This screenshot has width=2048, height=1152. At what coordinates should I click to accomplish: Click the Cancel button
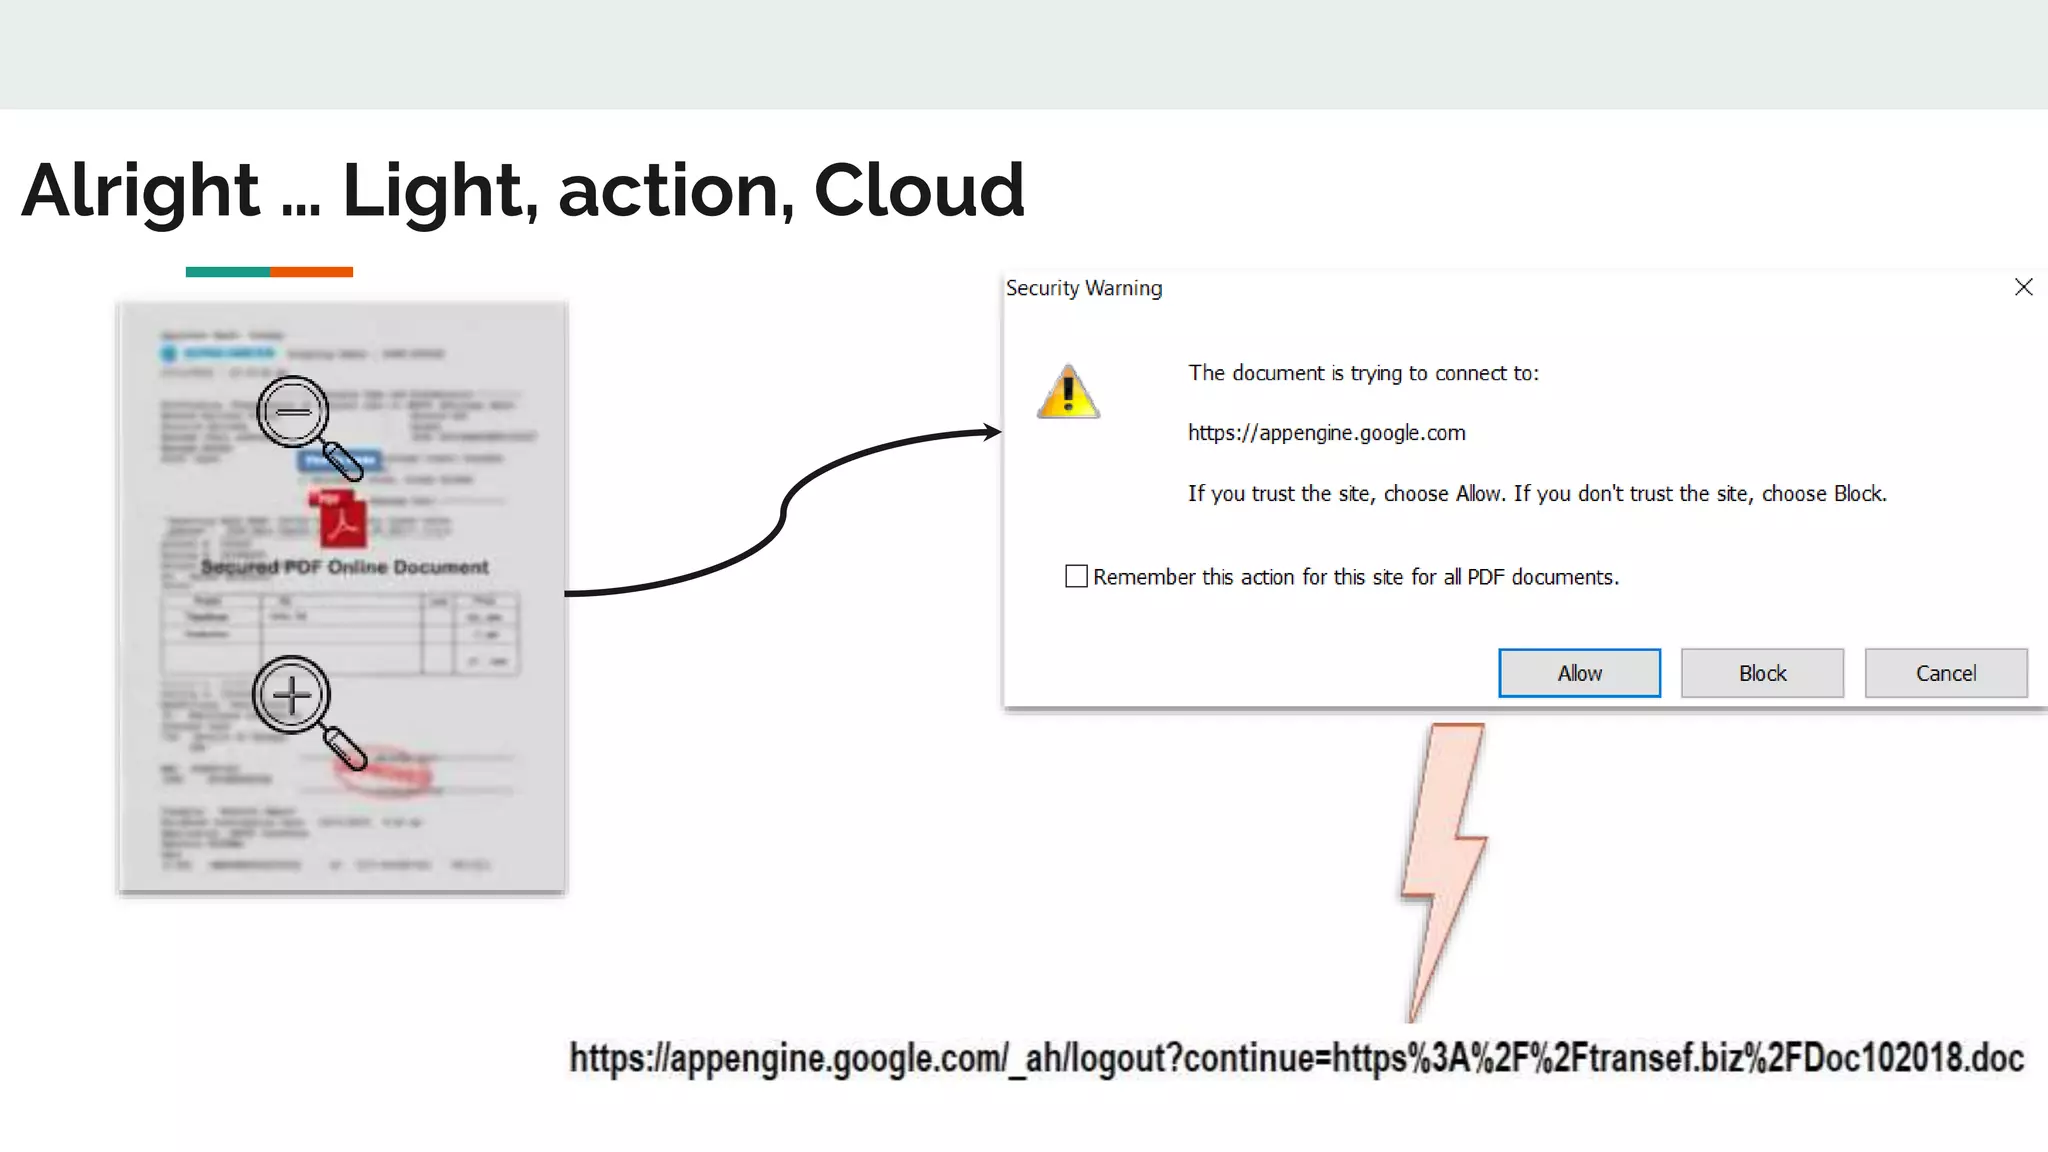pyautogui.click(x=1946, y=673)
